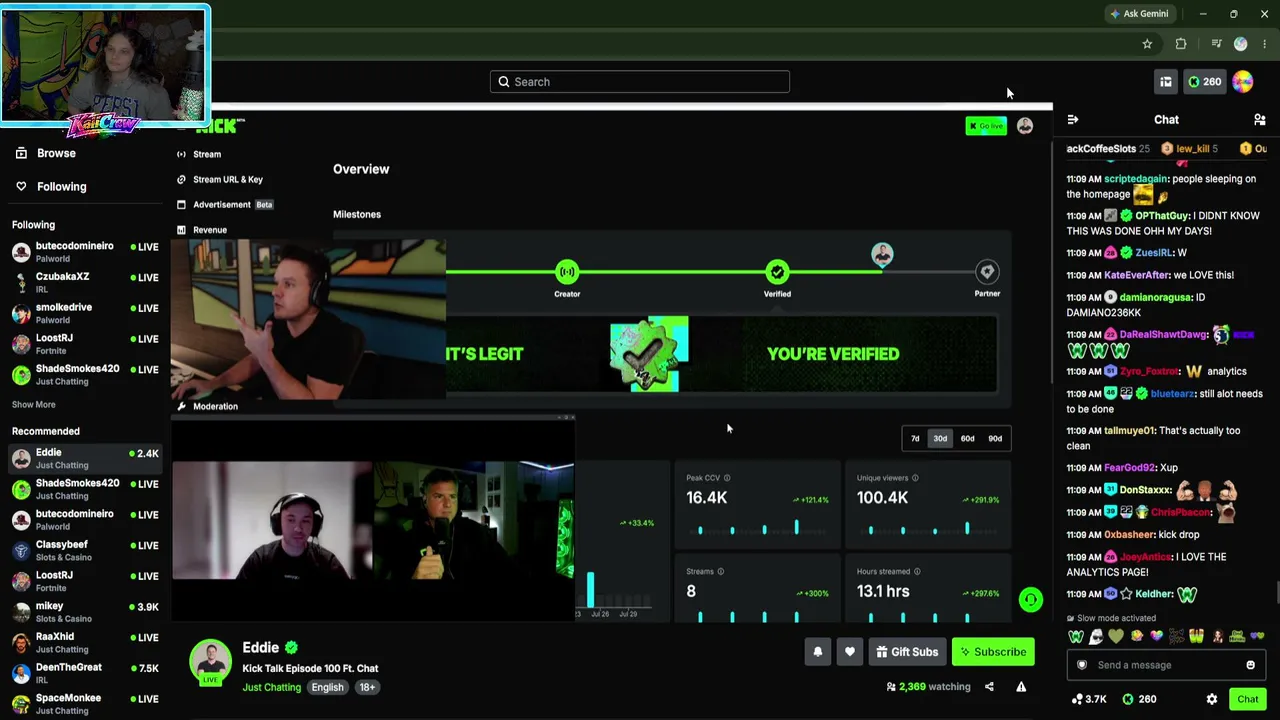Select the 7d time range
1280x720 pixels.
point(915,439)
